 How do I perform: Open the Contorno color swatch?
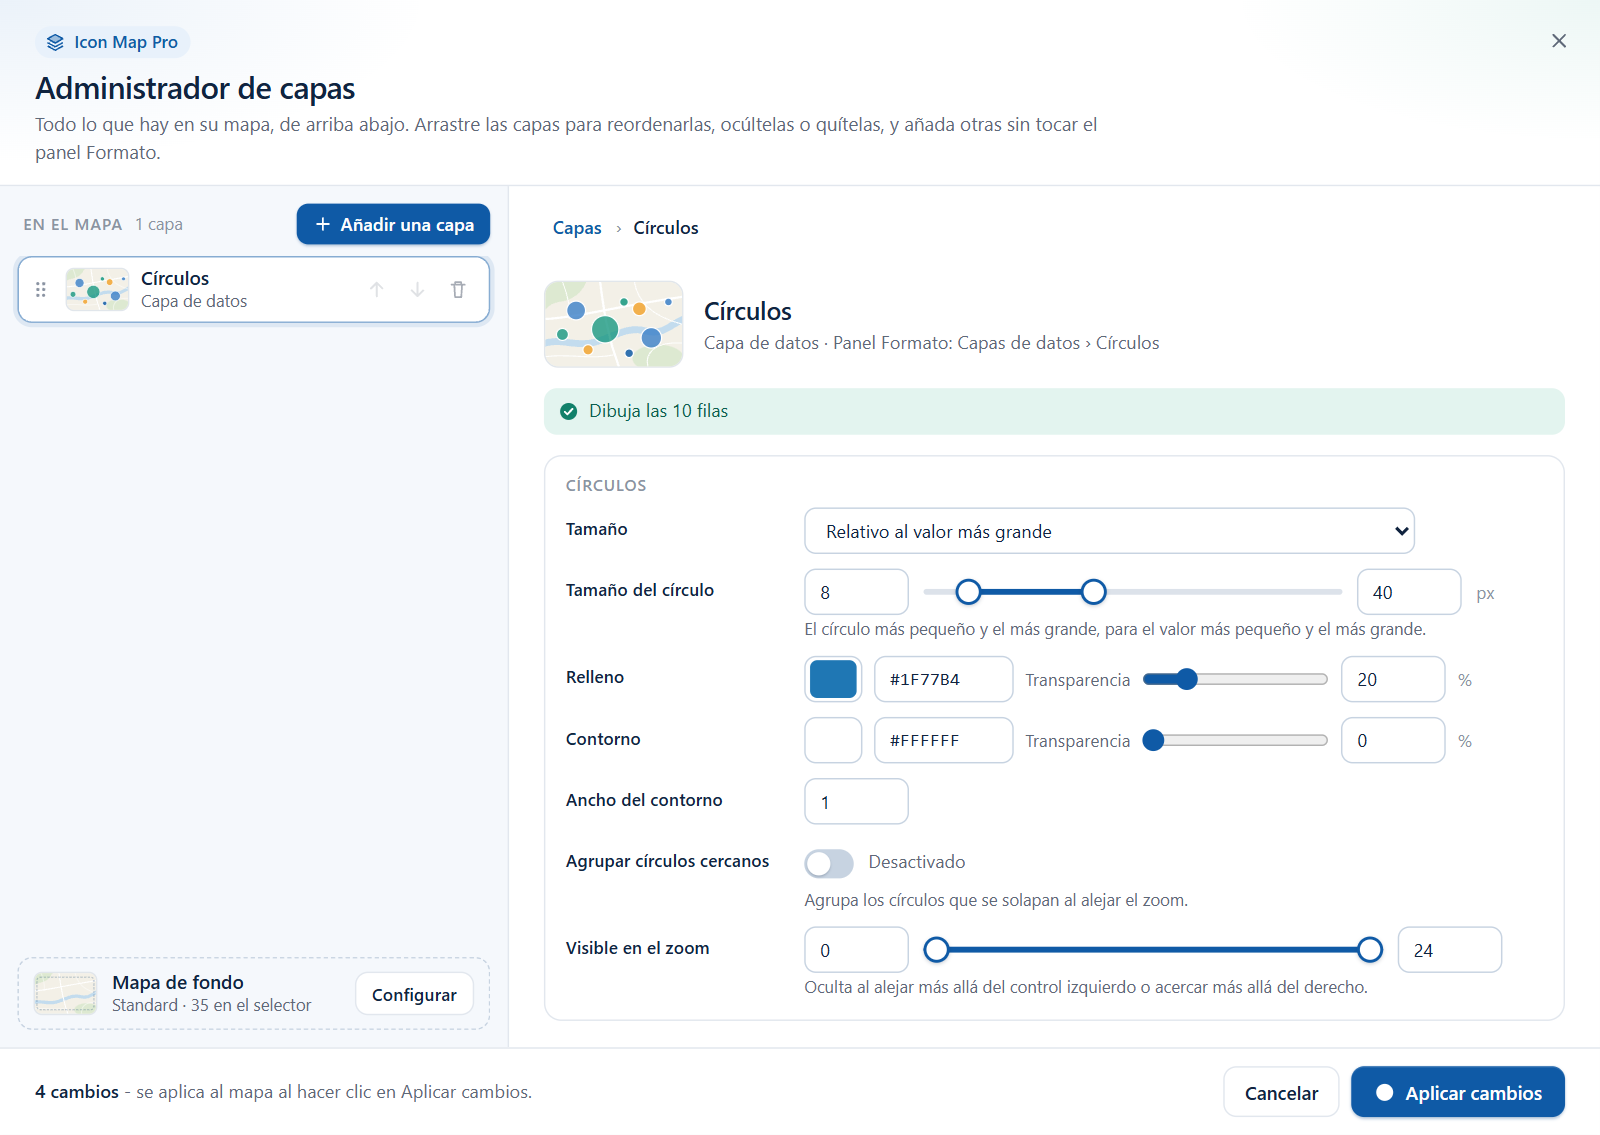point(833,740)
